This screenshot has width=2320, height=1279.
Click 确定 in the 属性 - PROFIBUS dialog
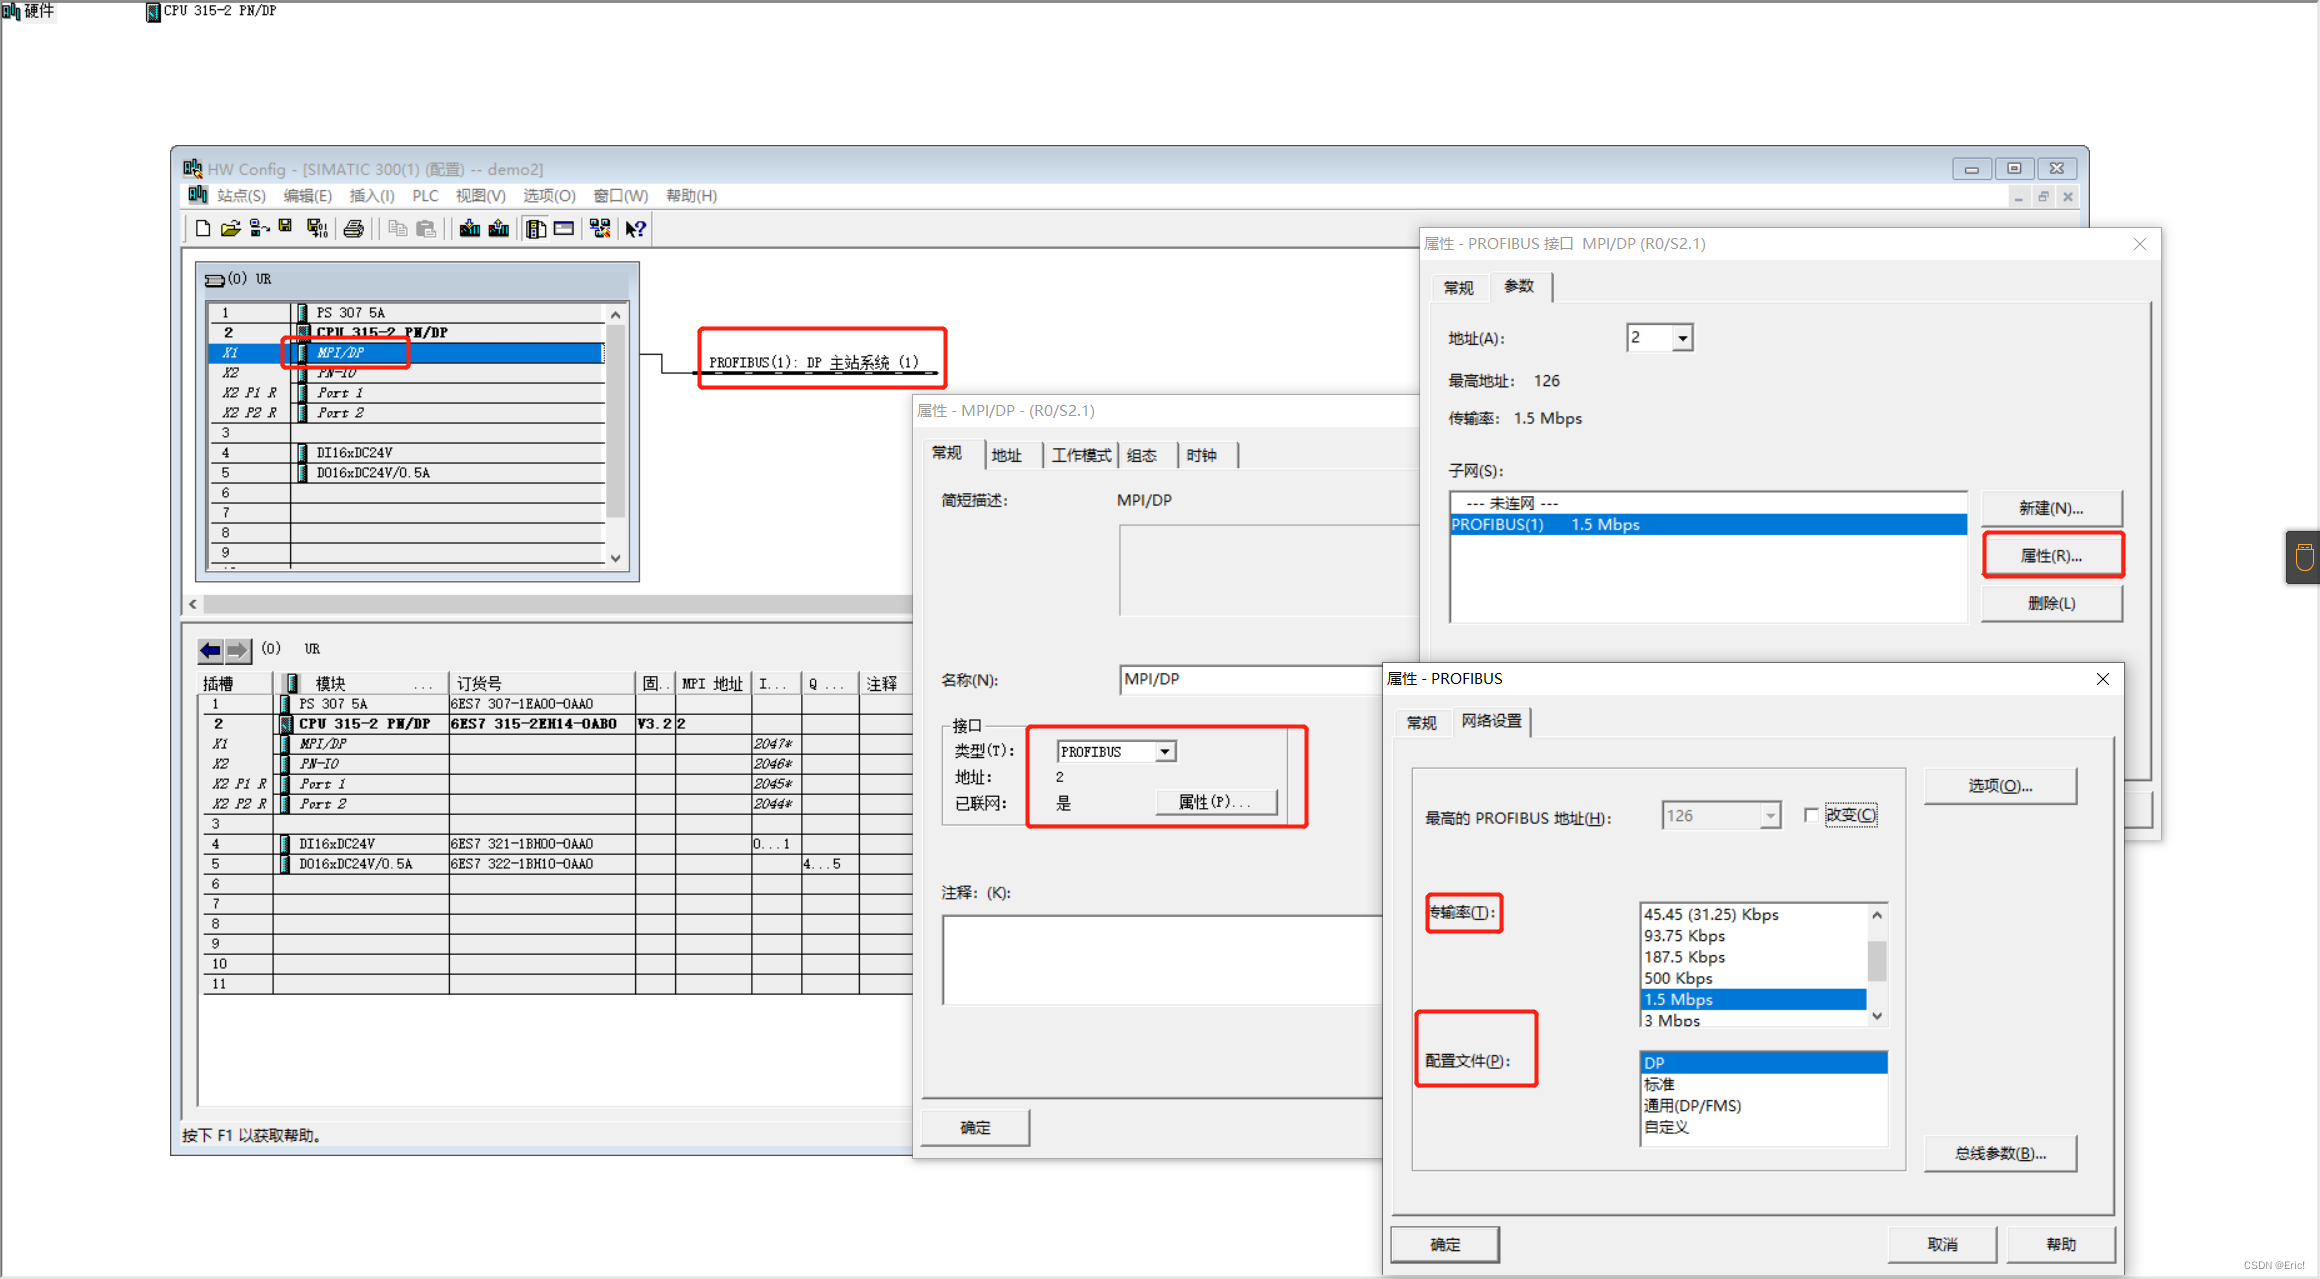click(x=1445, y=1245)
